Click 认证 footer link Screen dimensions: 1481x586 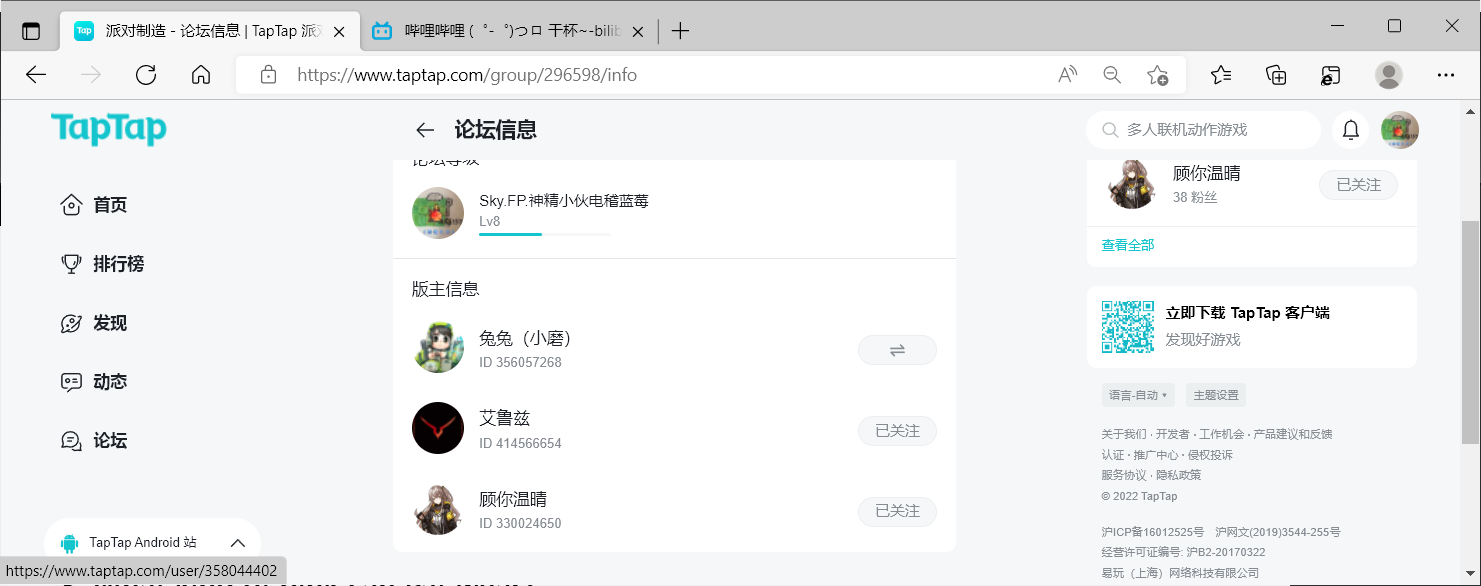pos(1112,455)
